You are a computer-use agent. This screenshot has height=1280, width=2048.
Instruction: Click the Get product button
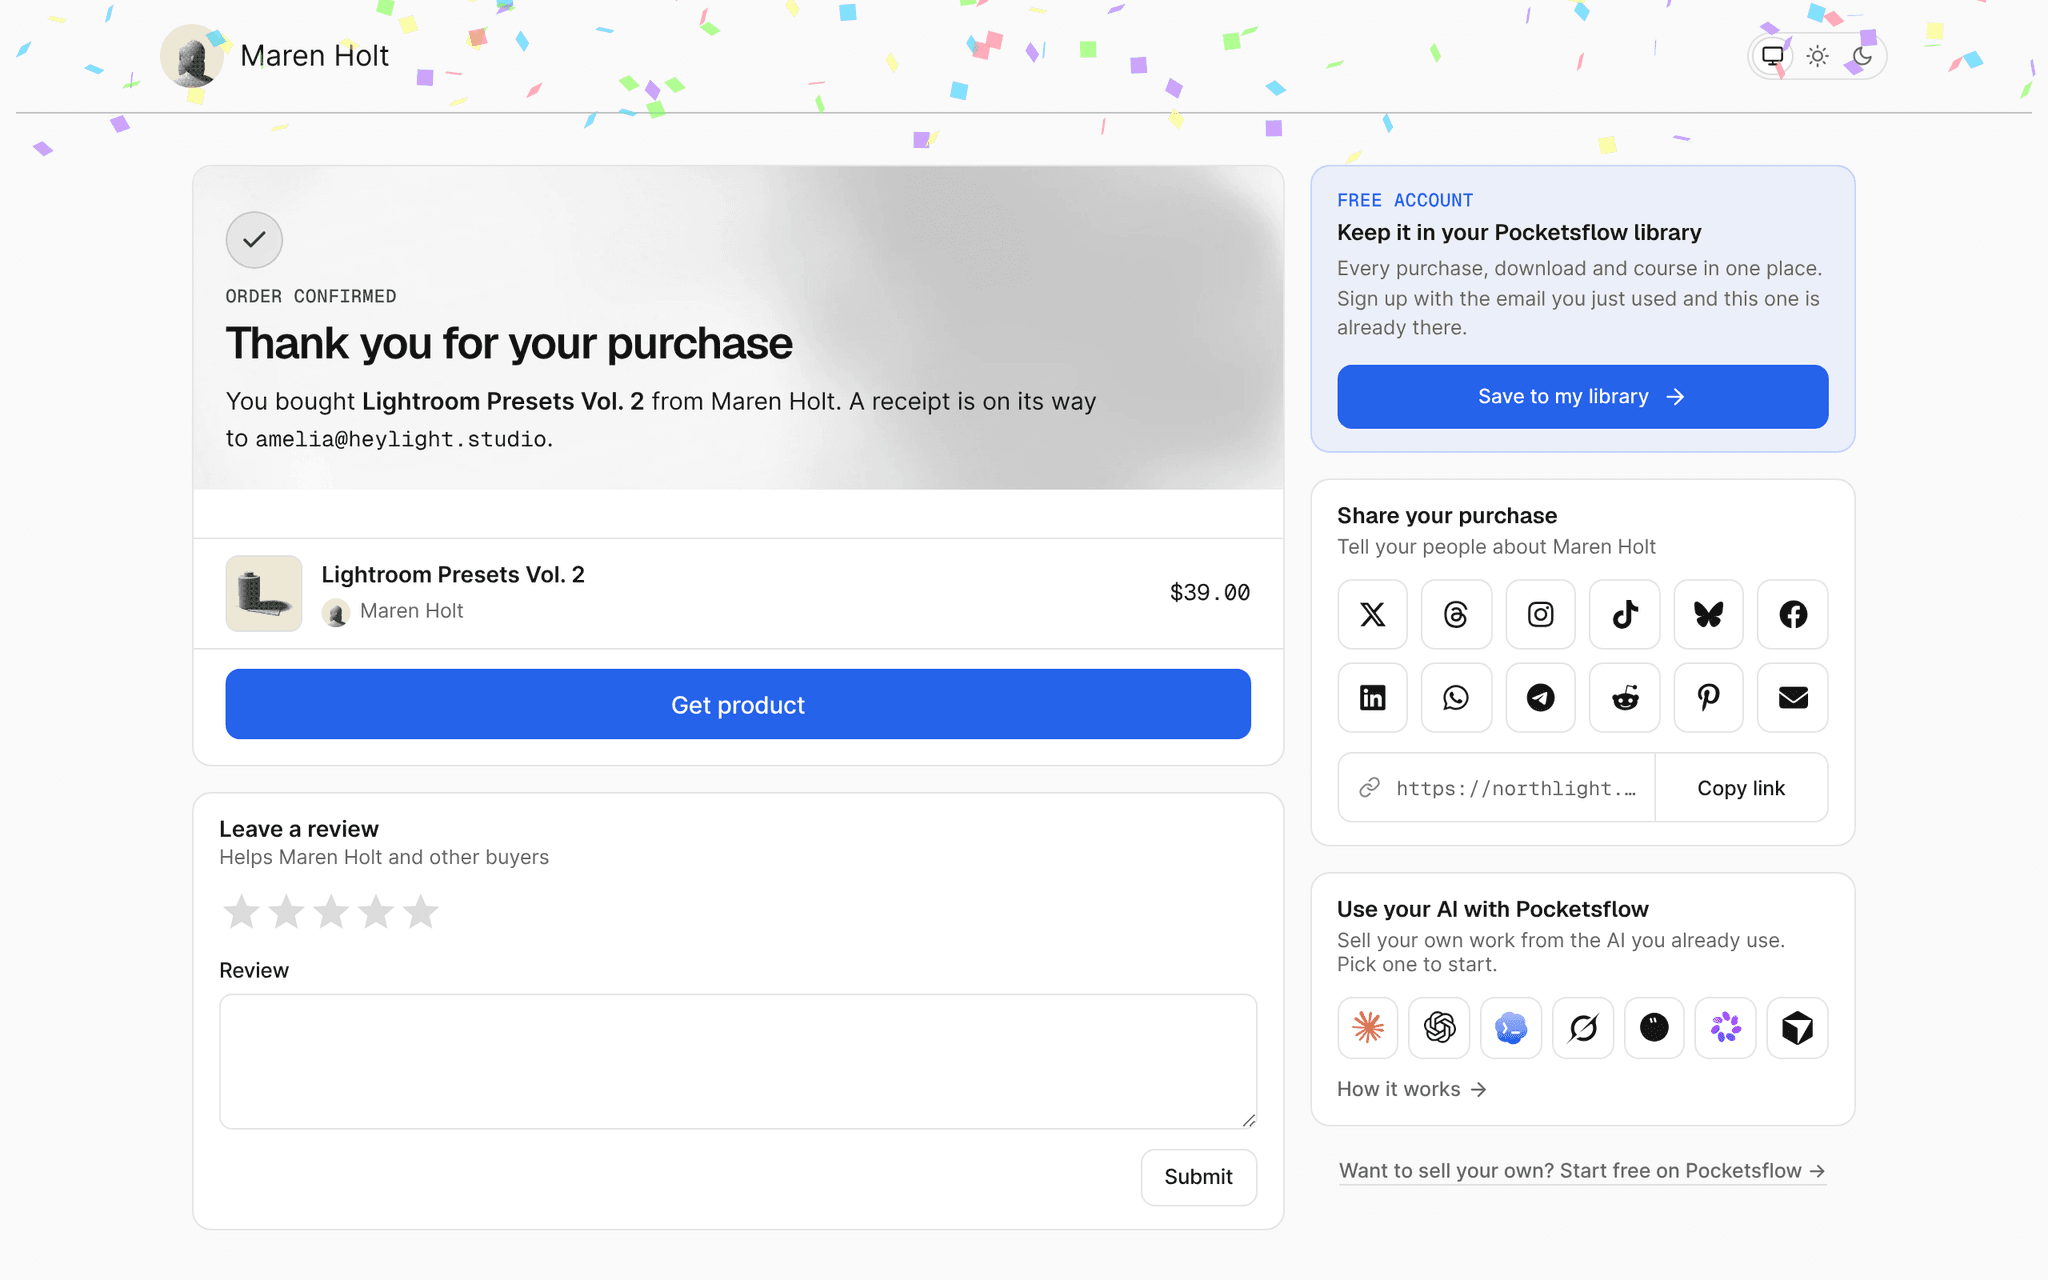click(738, 704)
